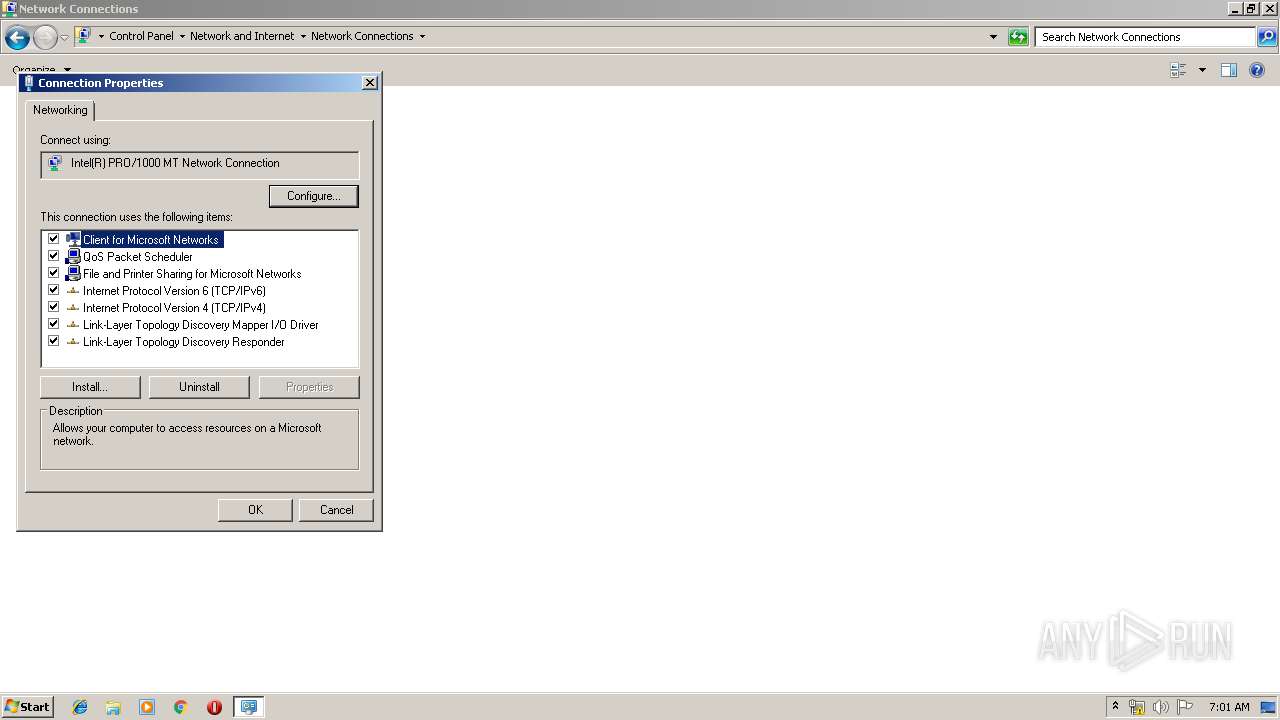
Task: Go back with the blue Back arrow
Action: pyautogui.click(x=17, y=38)
